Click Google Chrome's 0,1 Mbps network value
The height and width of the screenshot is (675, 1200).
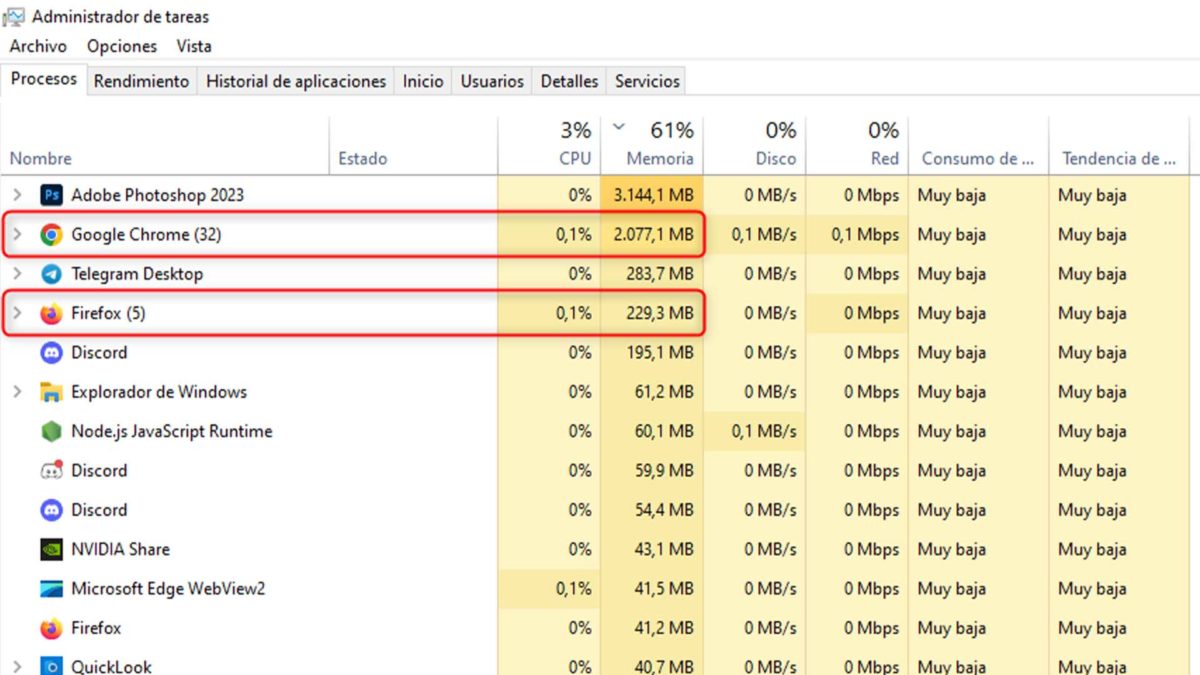click(865, 235)
